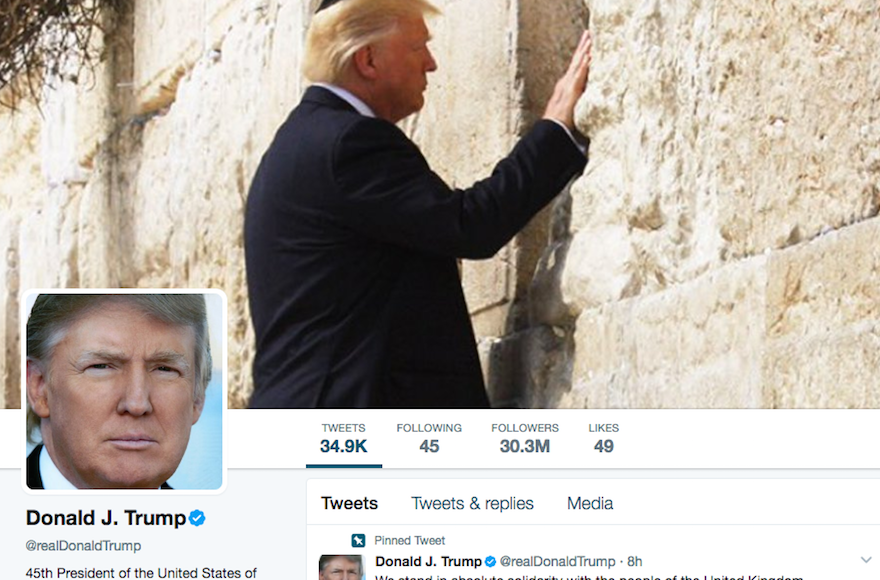Viewport: 880px width, 580px height.
Task: Click the Donald J. Trump profile name heading
Action: [x=106, y=518]
